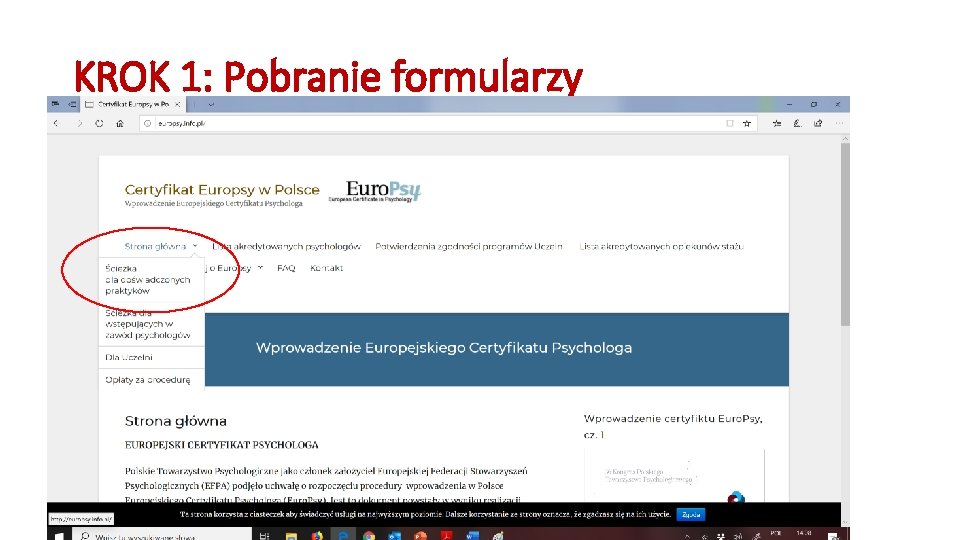Screen dimensions: 960x540
Task: Open the Strona główna menu item
Action: [156, 246]
